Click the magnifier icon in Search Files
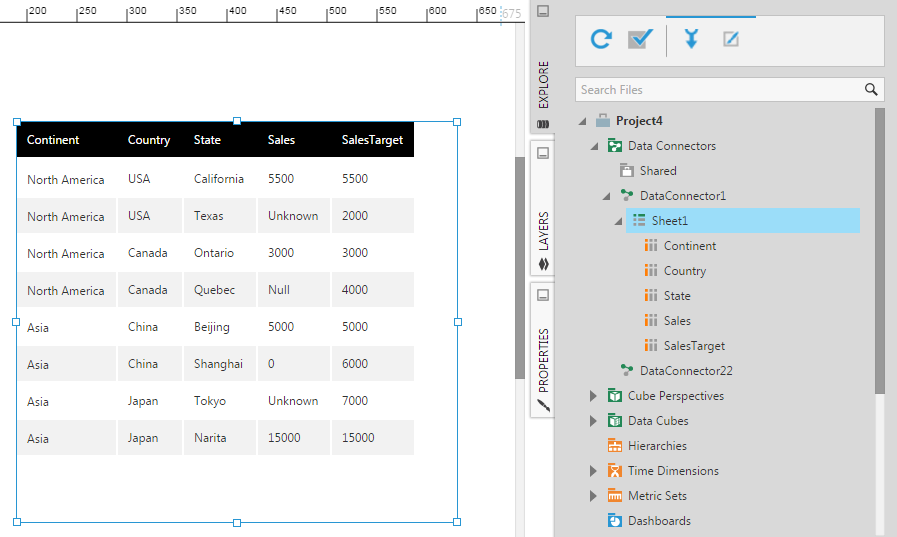Viewport: 897px width, 537px height. [871, 90]
